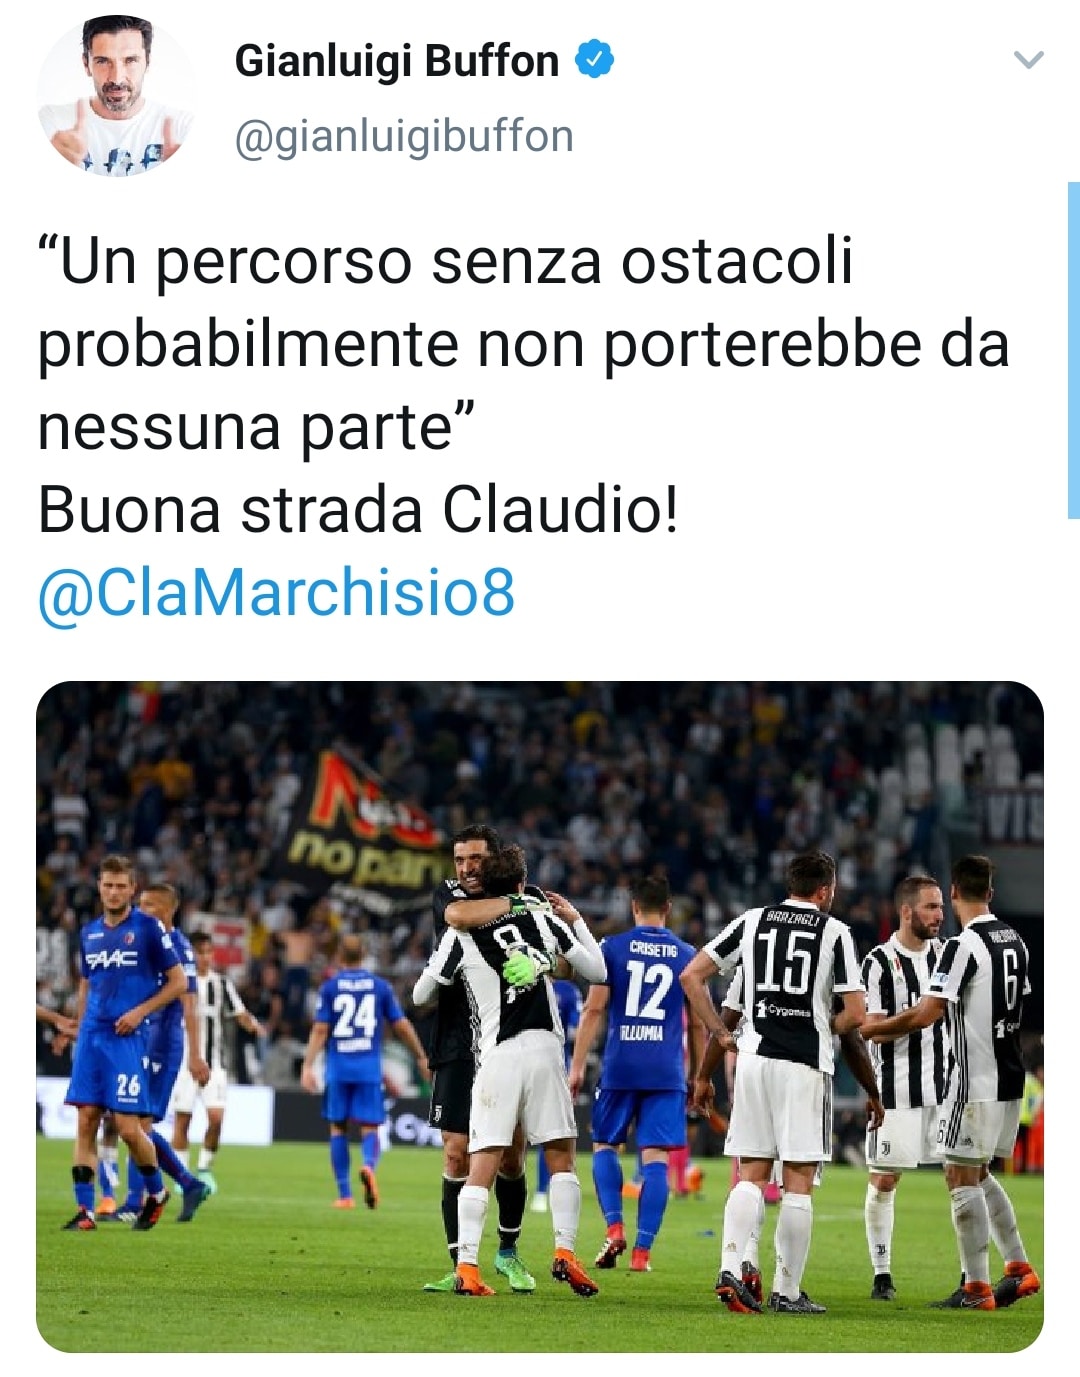Expand the tweet options chevron

[1028, 60]
